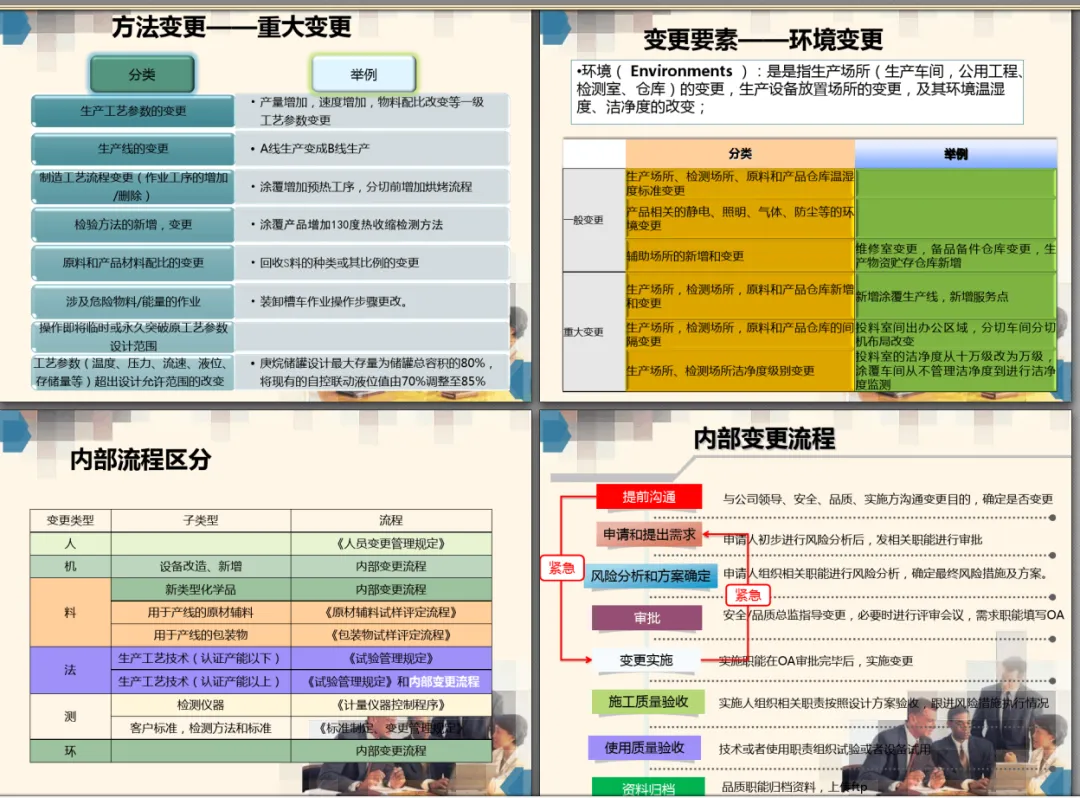
Task: Select the '一般变更' row label cell
Action: pyautogui.click(x=593, y=220)
